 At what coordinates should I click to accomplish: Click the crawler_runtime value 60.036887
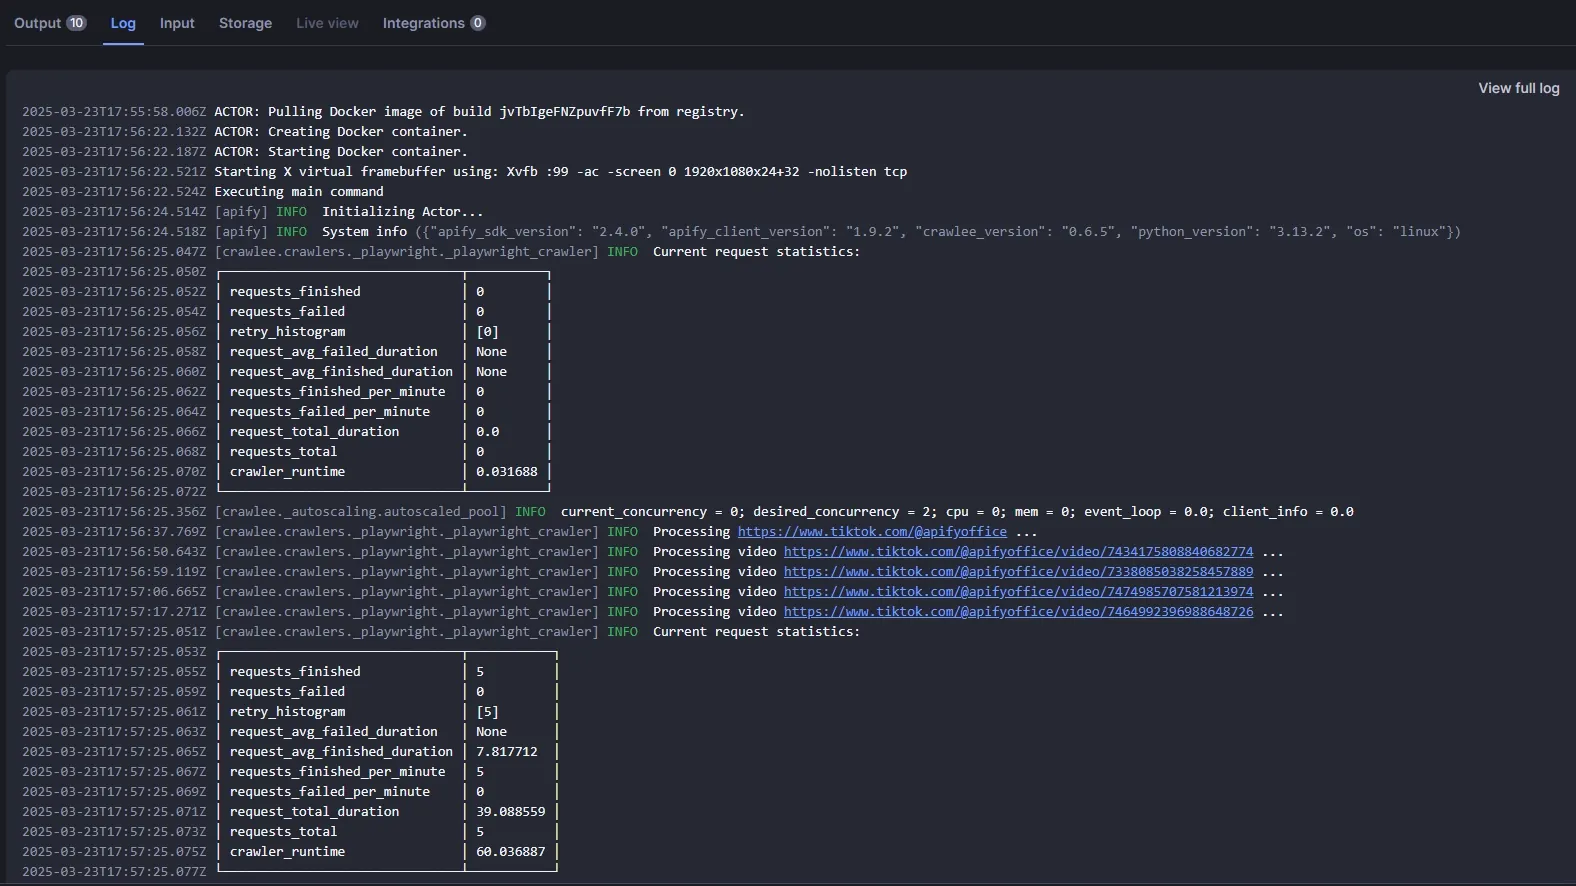[x=510, y=852]
